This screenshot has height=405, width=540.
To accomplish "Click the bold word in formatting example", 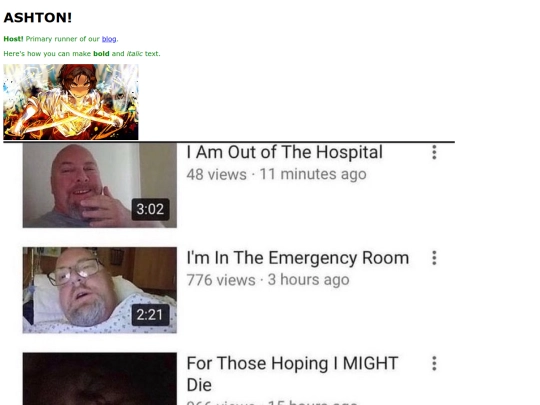I will pyautogui.click(x=101, y=54).
